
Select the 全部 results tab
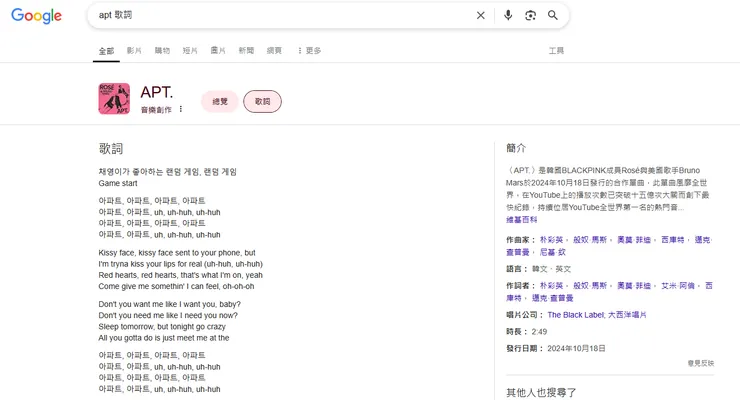(x=106, y=51)
